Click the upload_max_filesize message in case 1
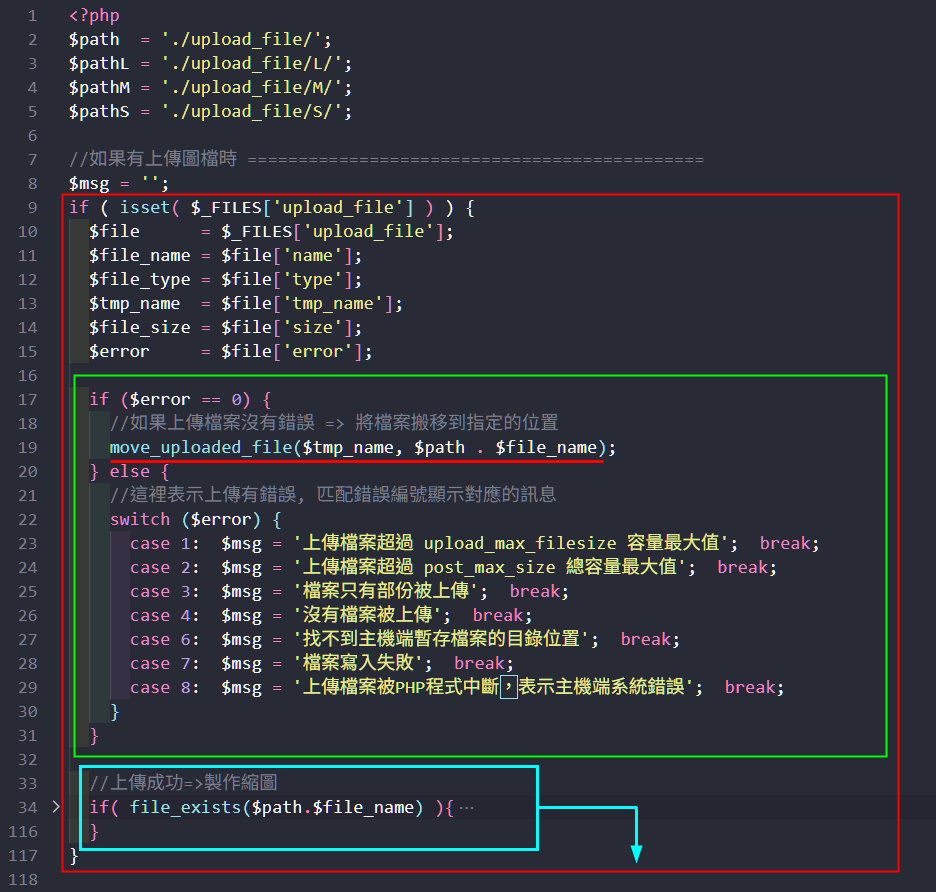The height and width of the screenshot is (892, 936). tap(520, 543)
